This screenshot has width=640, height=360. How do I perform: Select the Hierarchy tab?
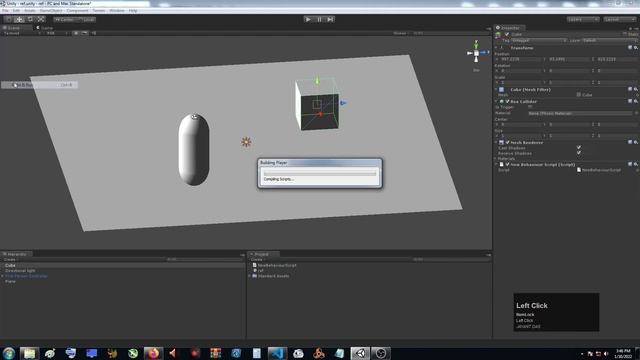pyautogui.click(x=16, y=254)
